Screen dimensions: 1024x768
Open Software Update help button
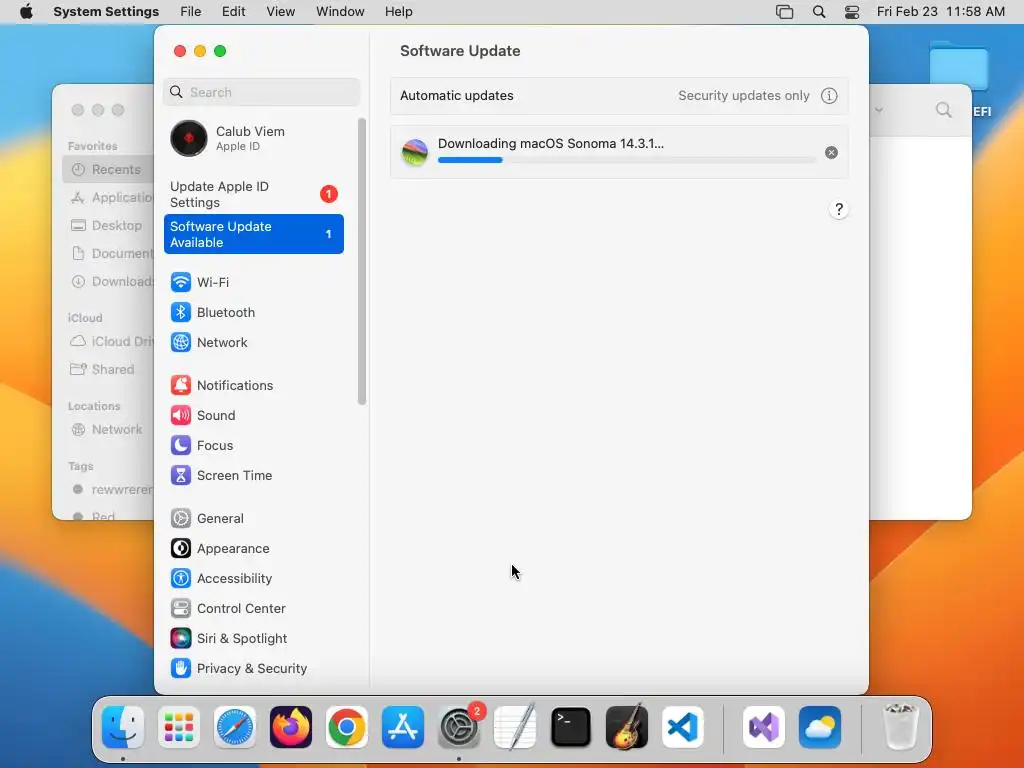(839, 210)
